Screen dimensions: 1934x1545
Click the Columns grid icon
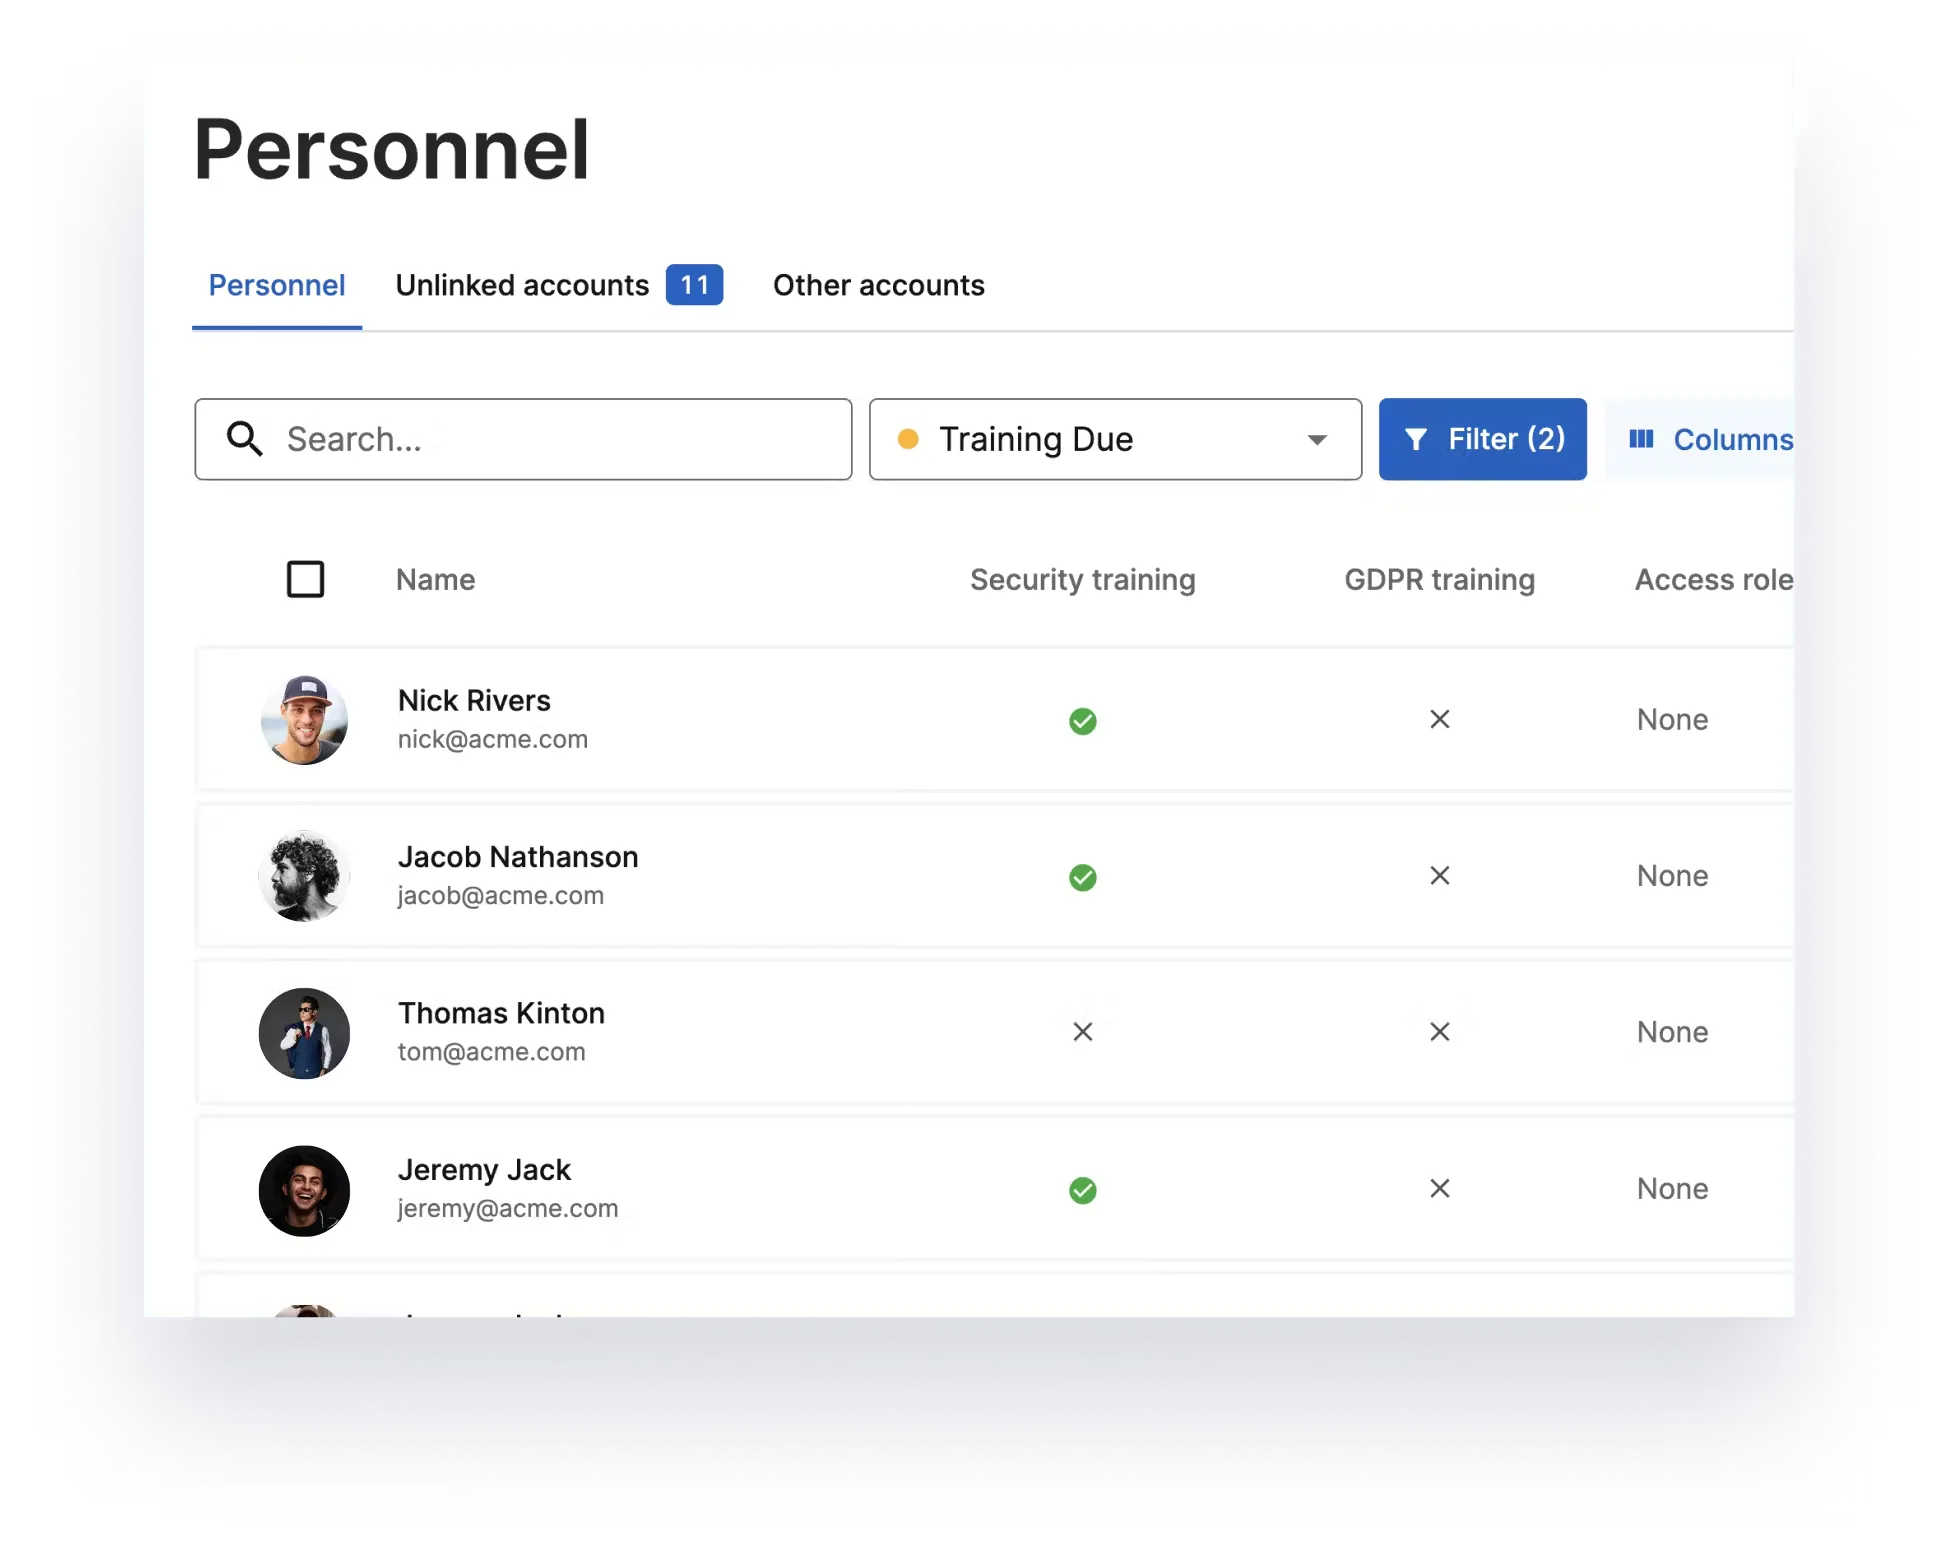1641,439
